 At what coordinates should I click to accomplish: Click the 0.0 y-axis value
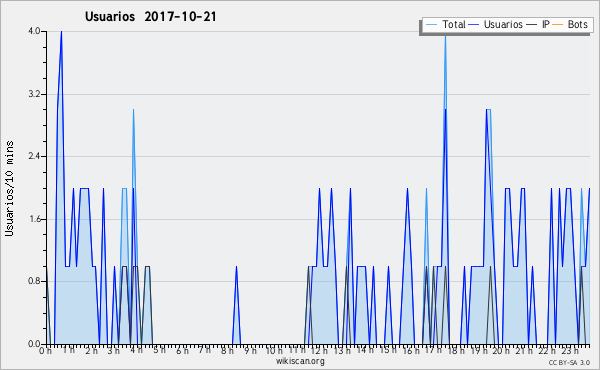tap(34, 344)
